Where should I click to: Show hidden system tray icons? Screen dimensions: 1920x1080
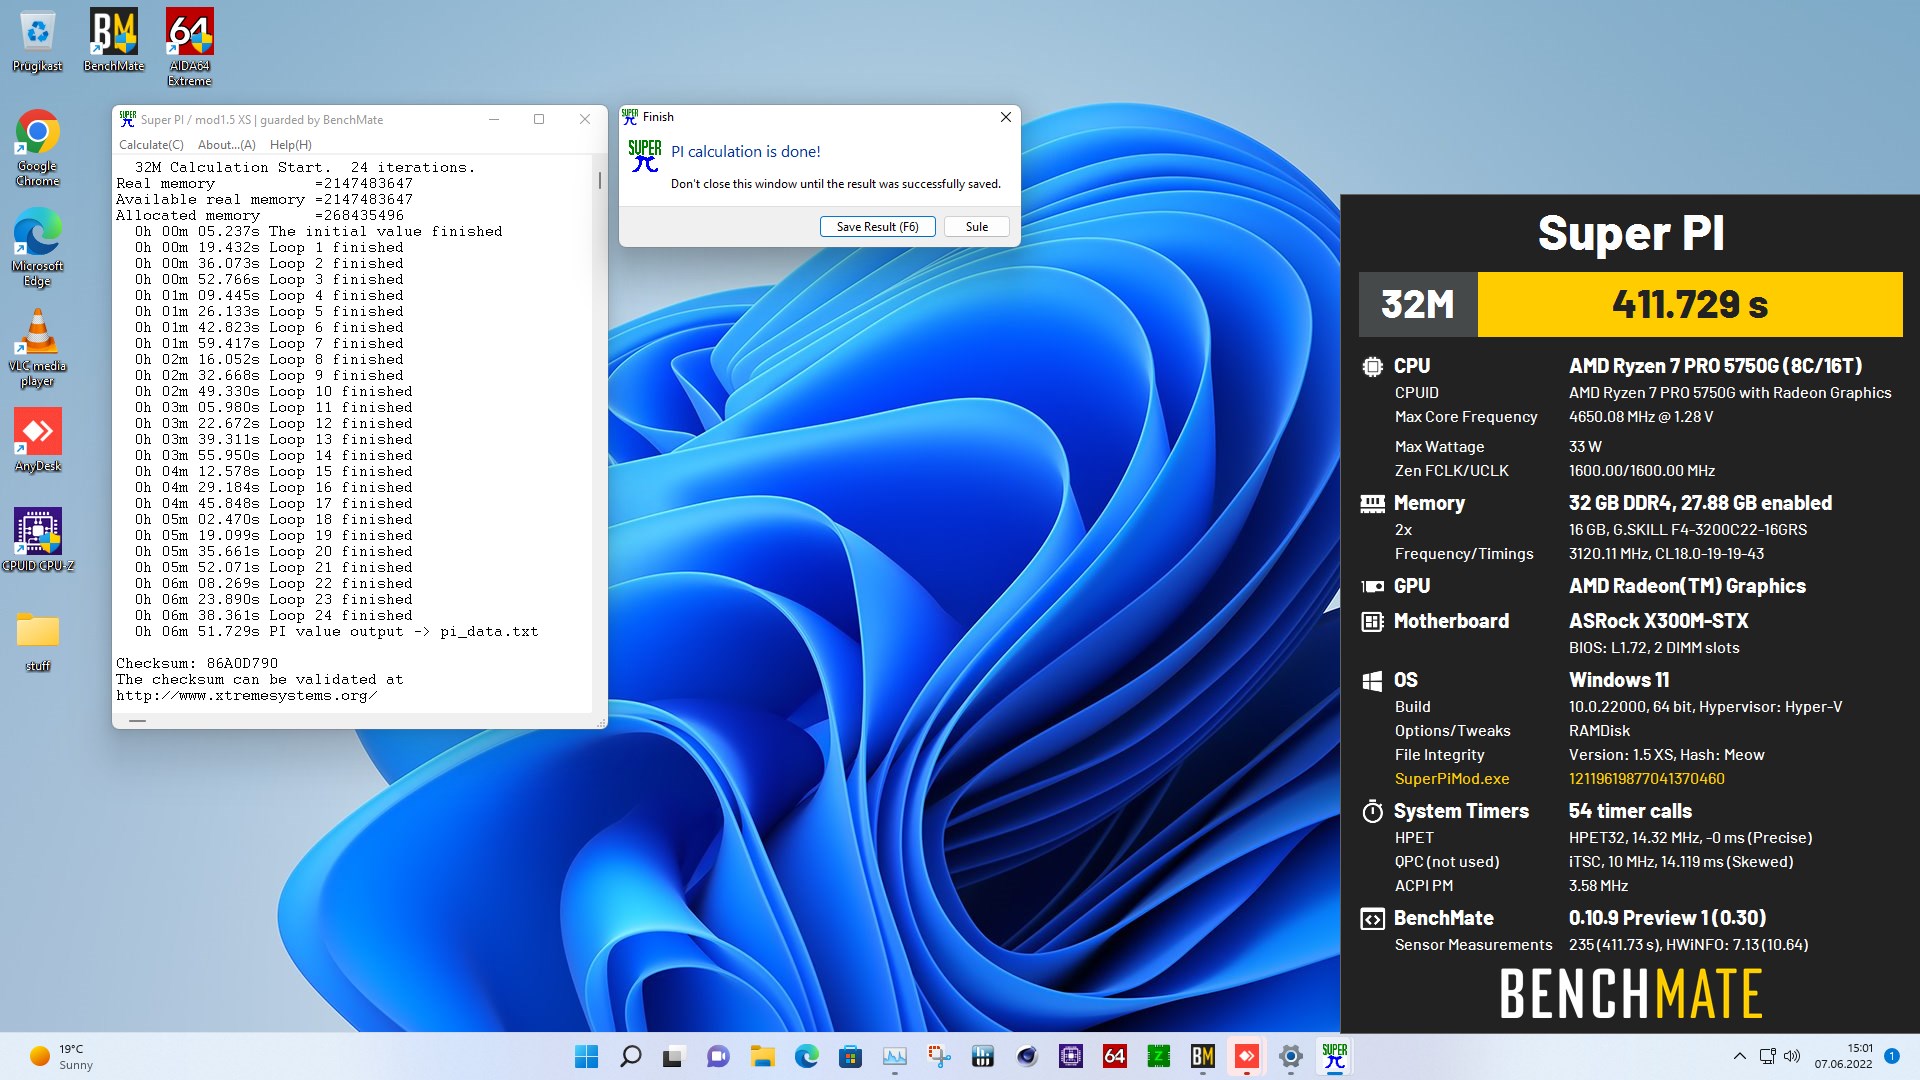(1739, 1056)
